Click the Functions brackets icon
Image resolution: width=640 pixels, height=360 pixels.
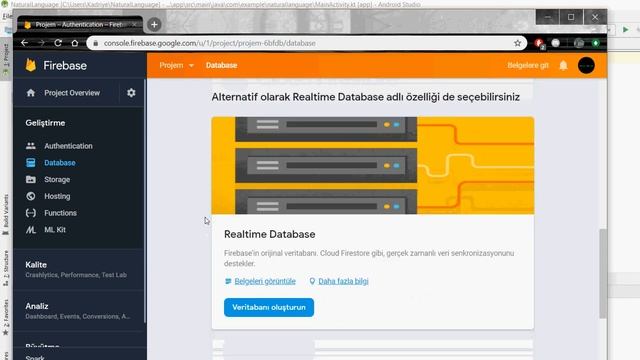[31, 213]
